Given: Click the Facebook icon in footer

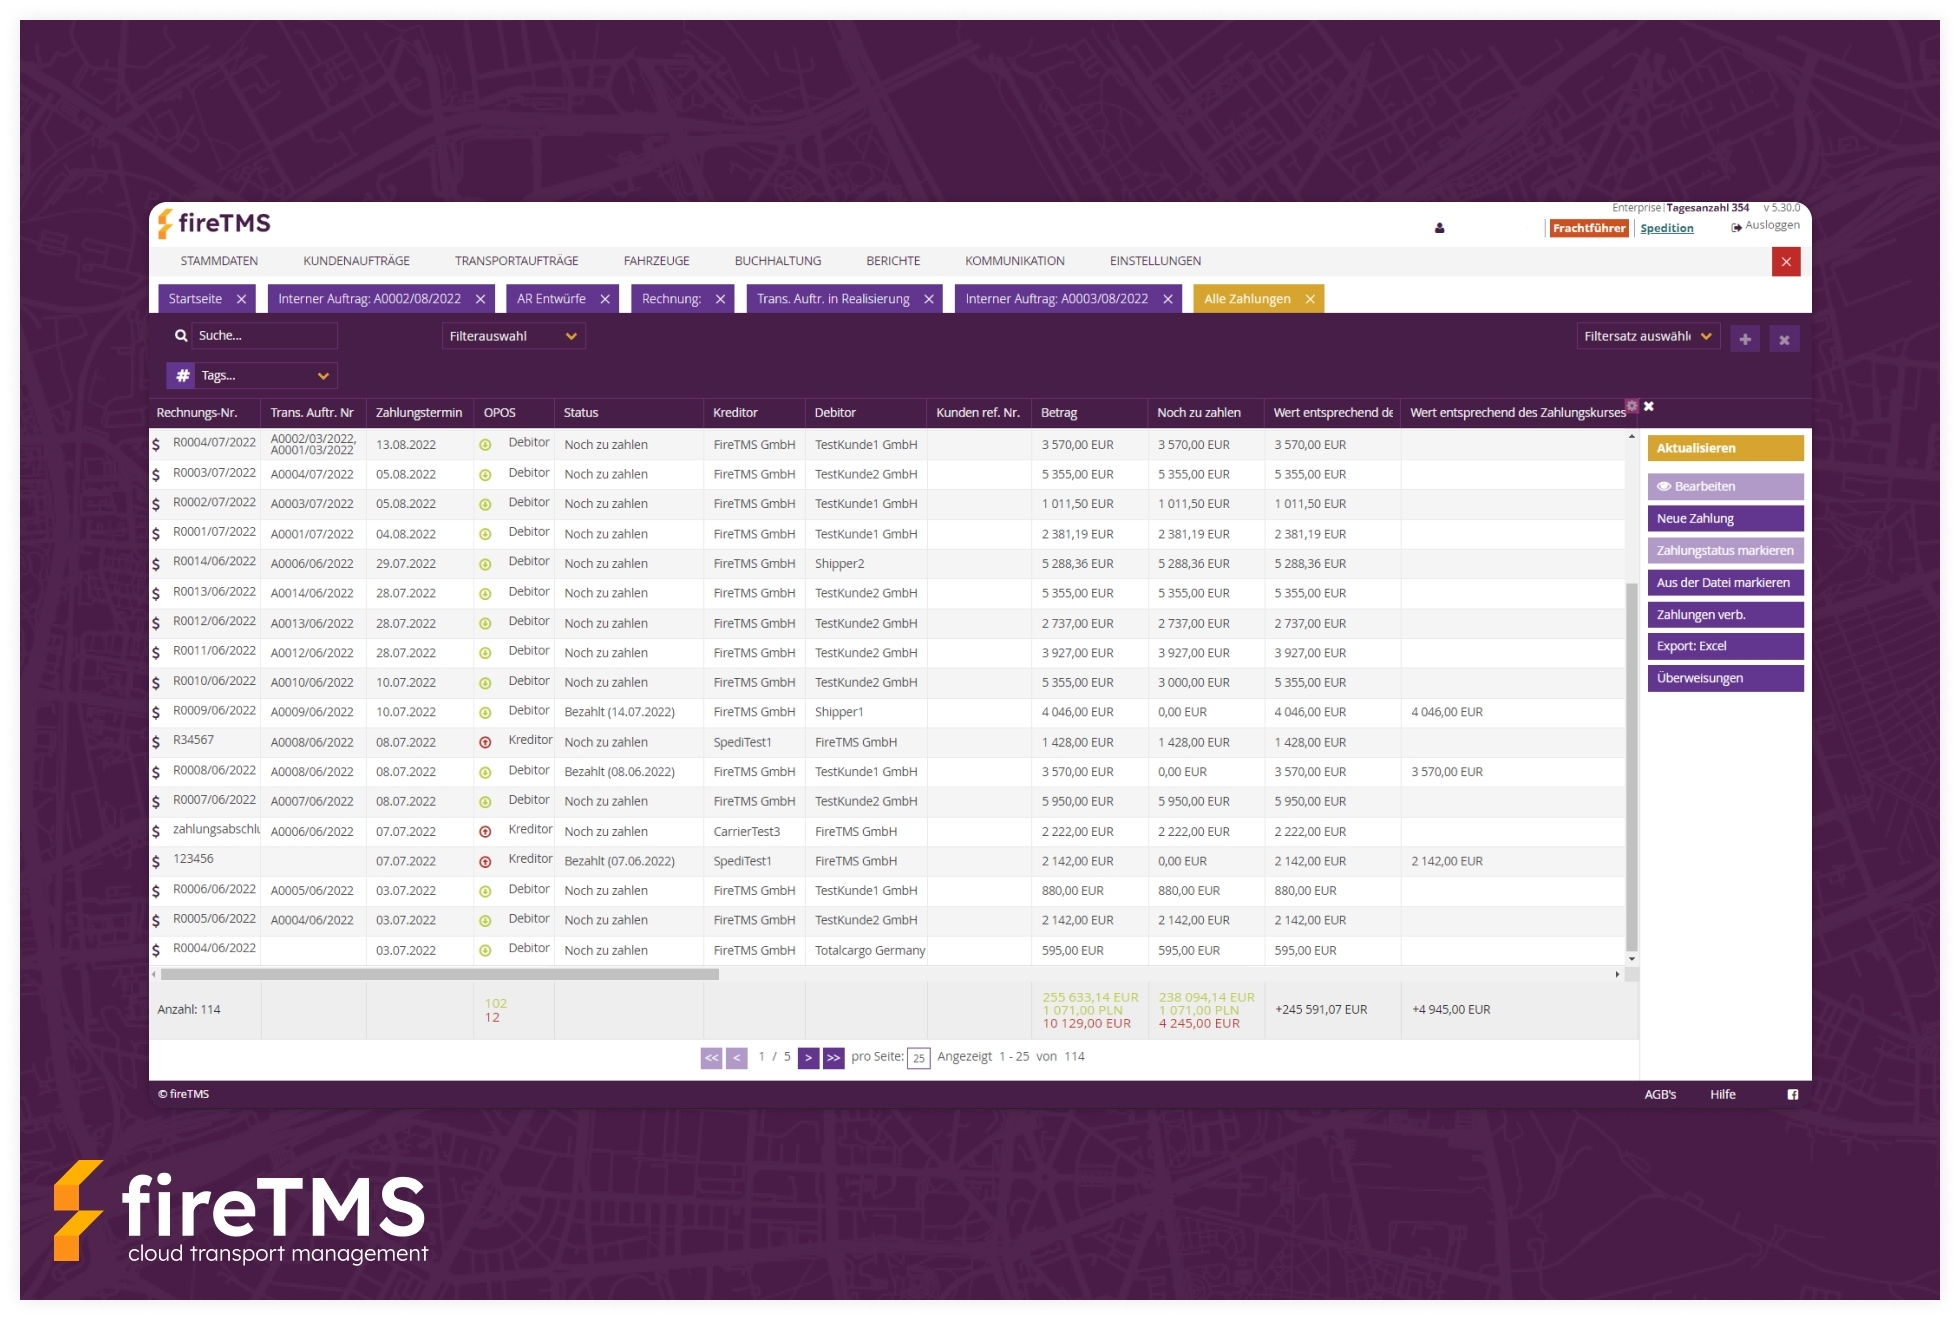Looking at the screenshot, I should point(1793,1095).
